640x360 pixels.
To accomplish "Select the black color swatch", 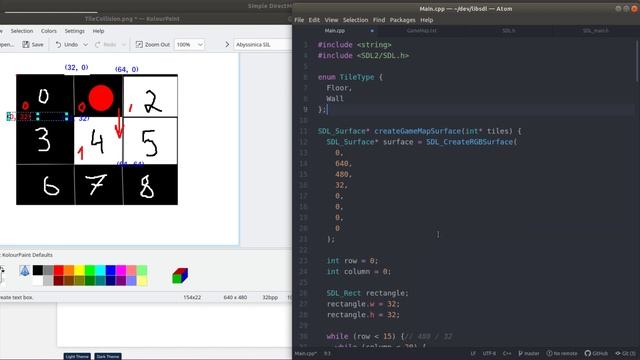I will [x=38, y=270].
